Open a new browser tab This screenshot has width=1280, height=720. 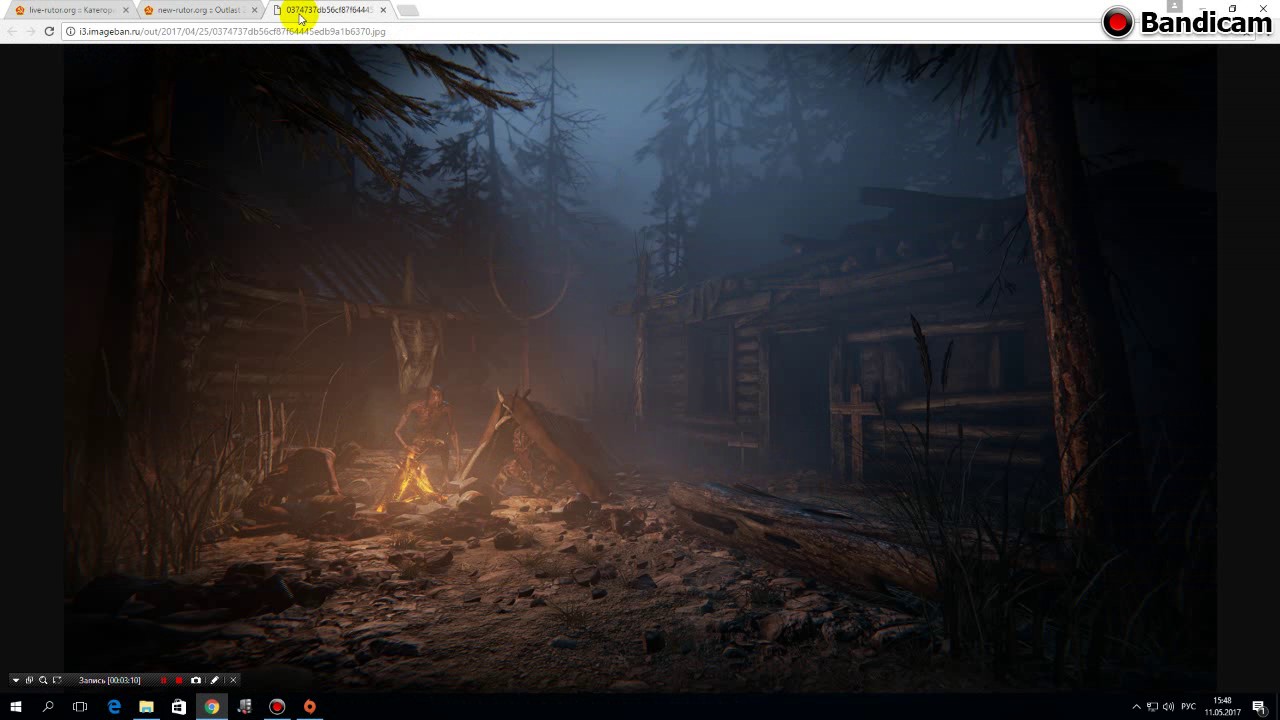(407, 10)
